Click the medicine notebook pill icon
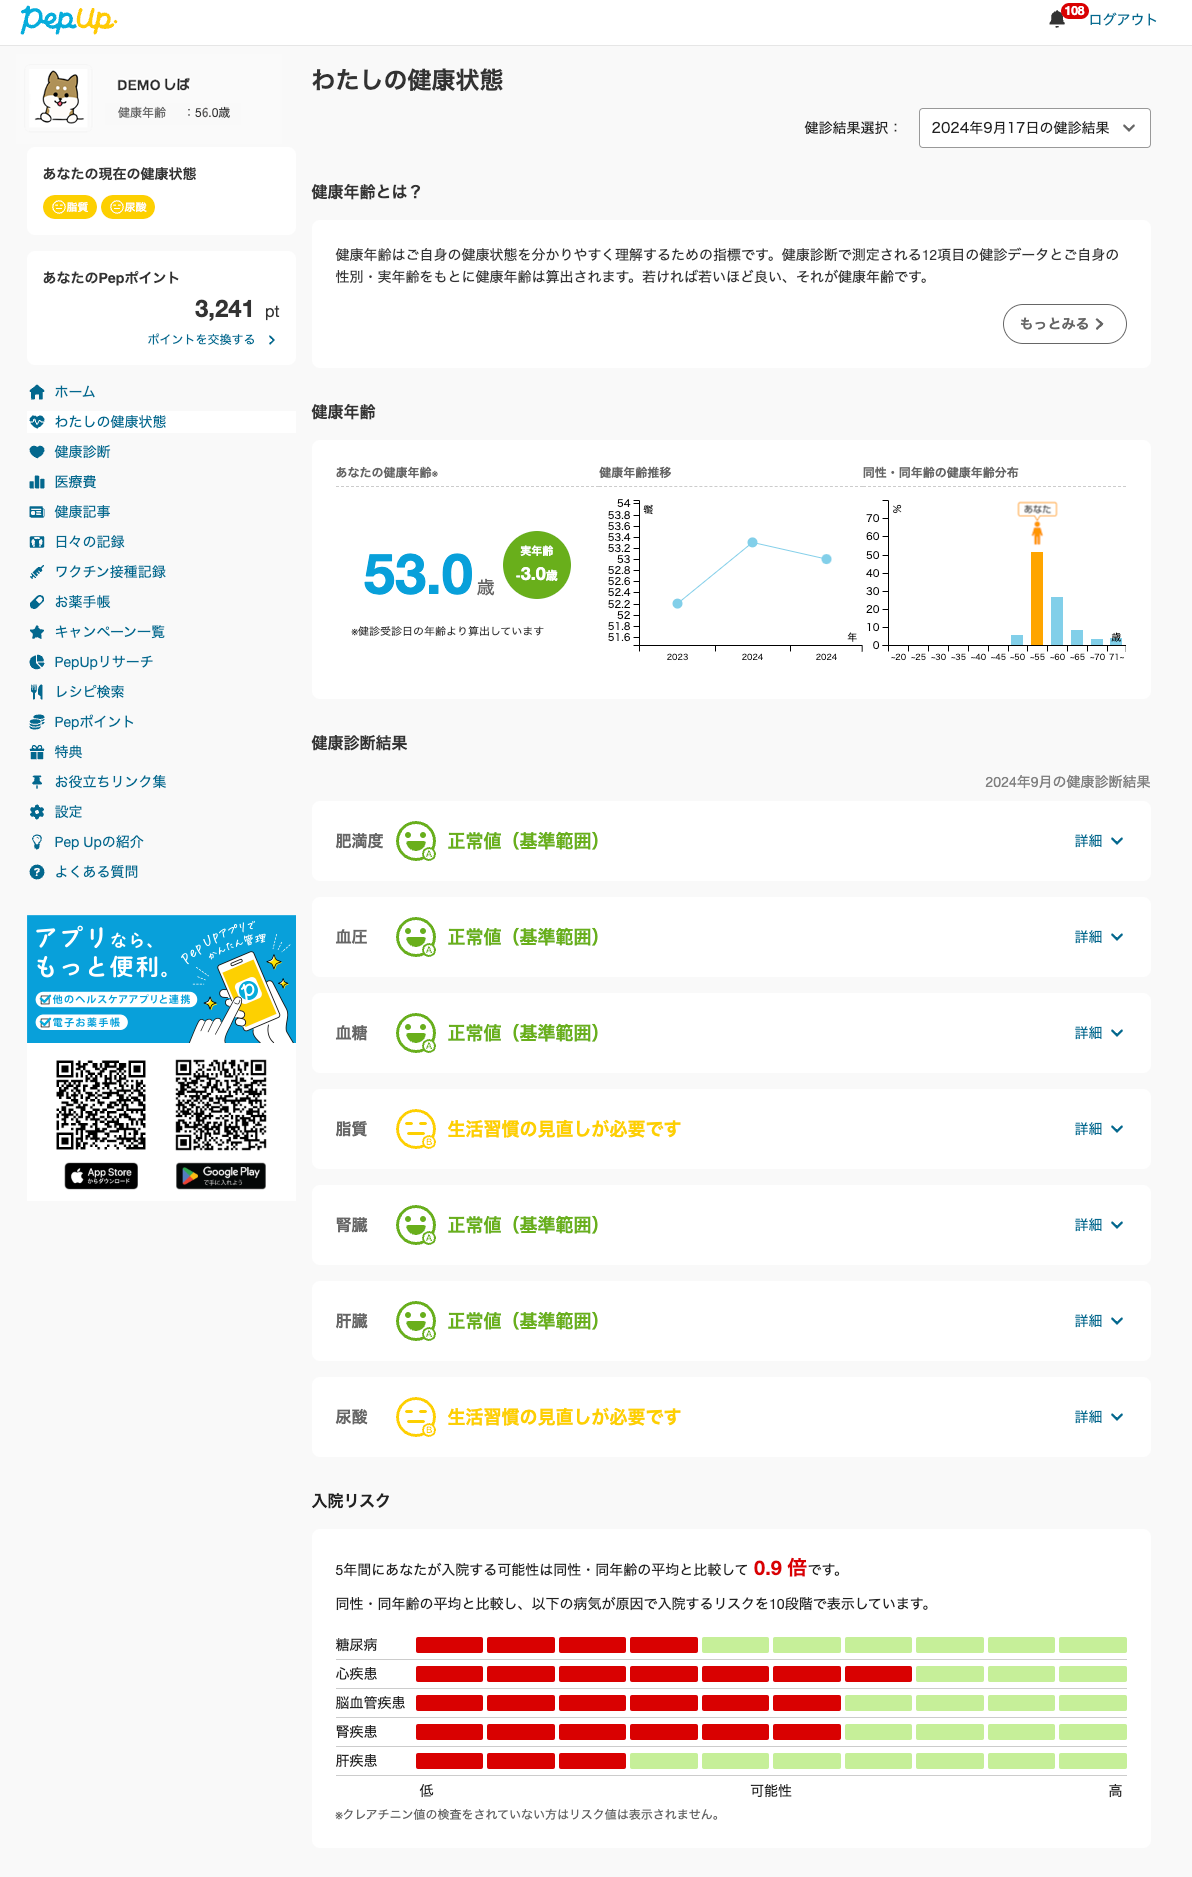Image resolution: width=1192 pixels, height=1877 pixels. 37,602
